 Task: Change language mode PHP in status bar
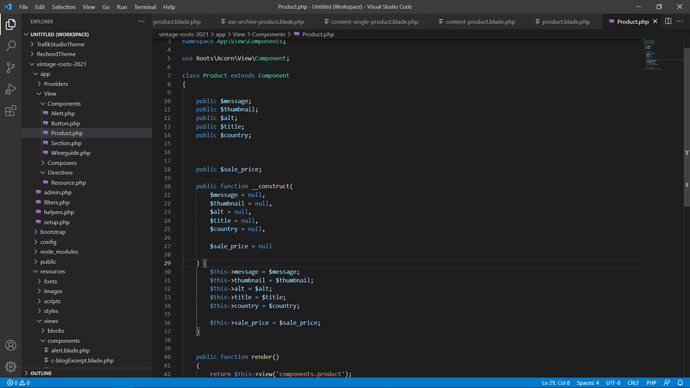point(651,383)
